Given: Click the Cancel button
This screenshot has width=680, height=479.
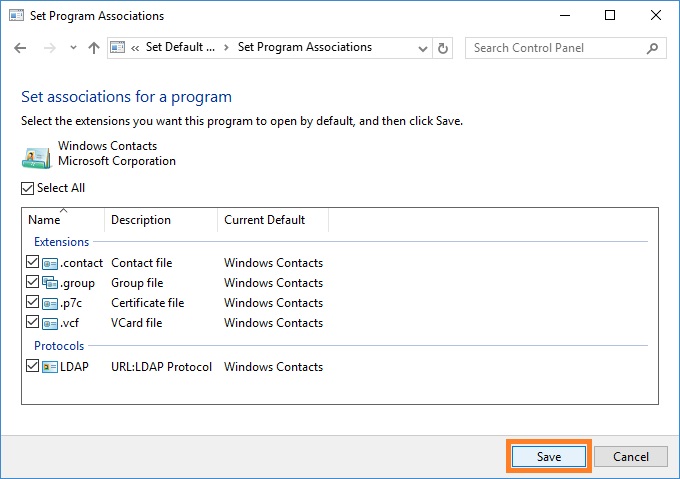Looking at the screenshot, I should [x=631, y=456].
